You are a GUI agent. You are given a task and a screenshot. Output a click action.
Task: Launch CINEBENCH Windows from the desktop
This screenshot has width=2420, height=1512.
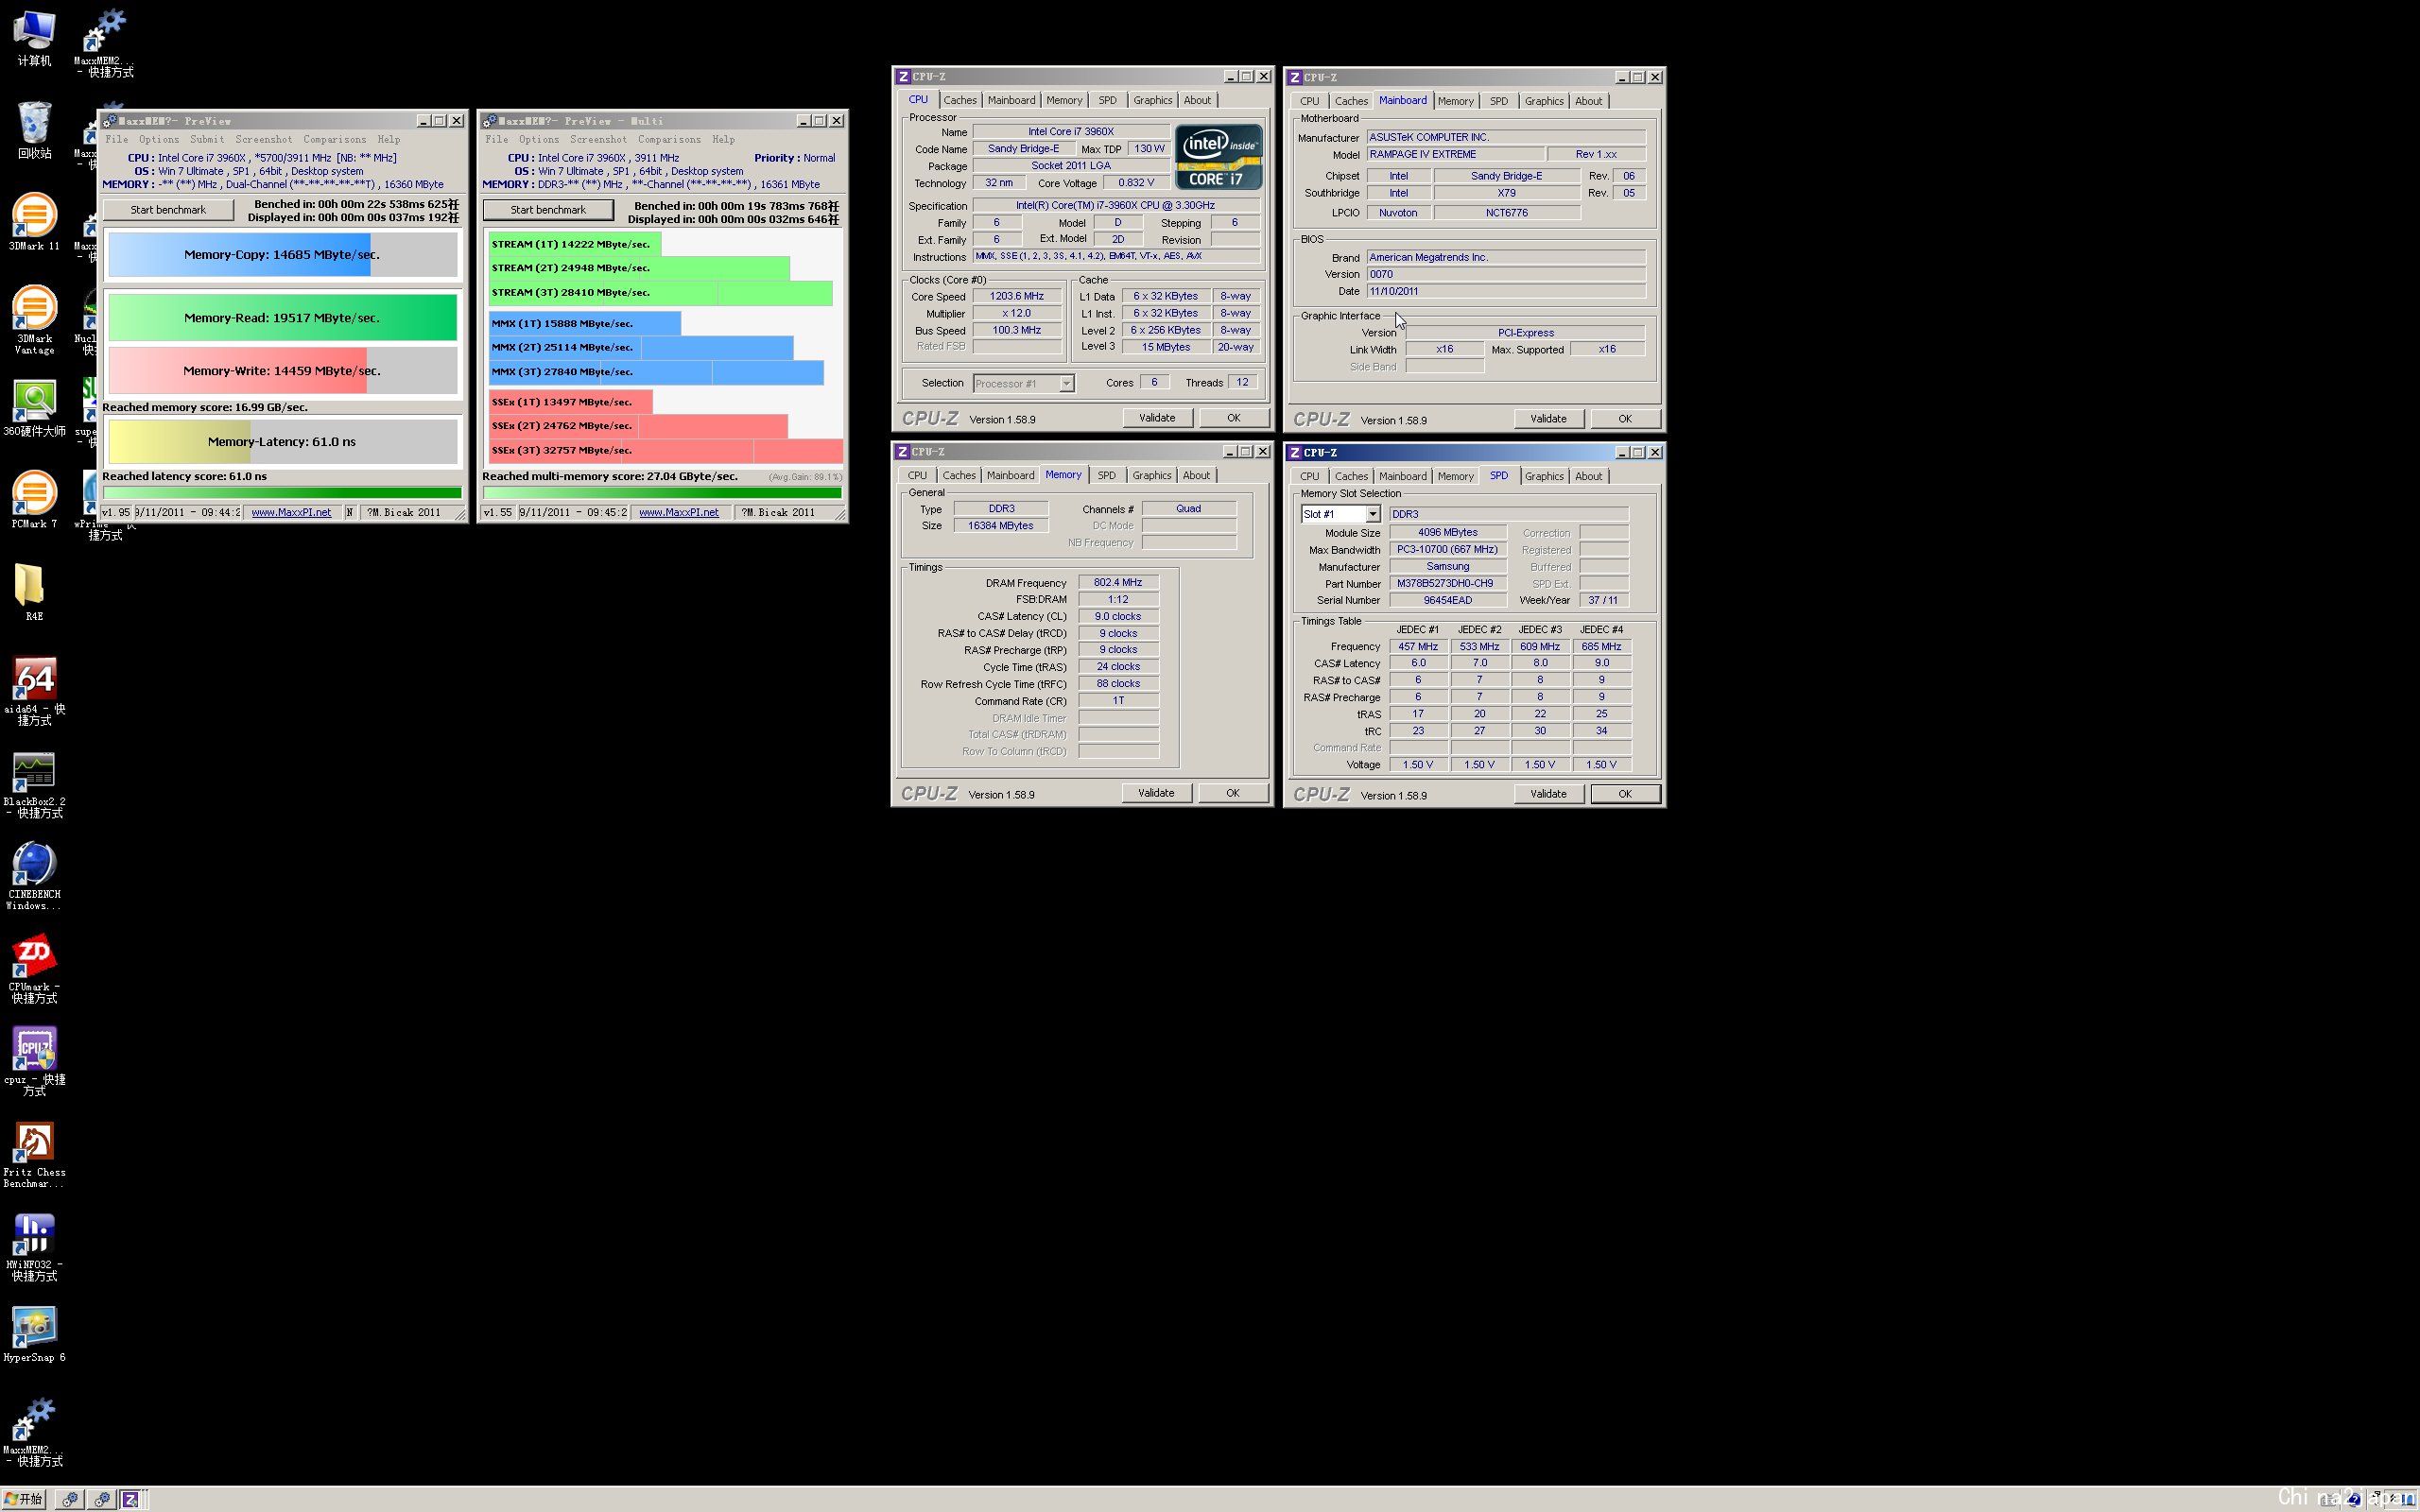click(x=34, y=876)
